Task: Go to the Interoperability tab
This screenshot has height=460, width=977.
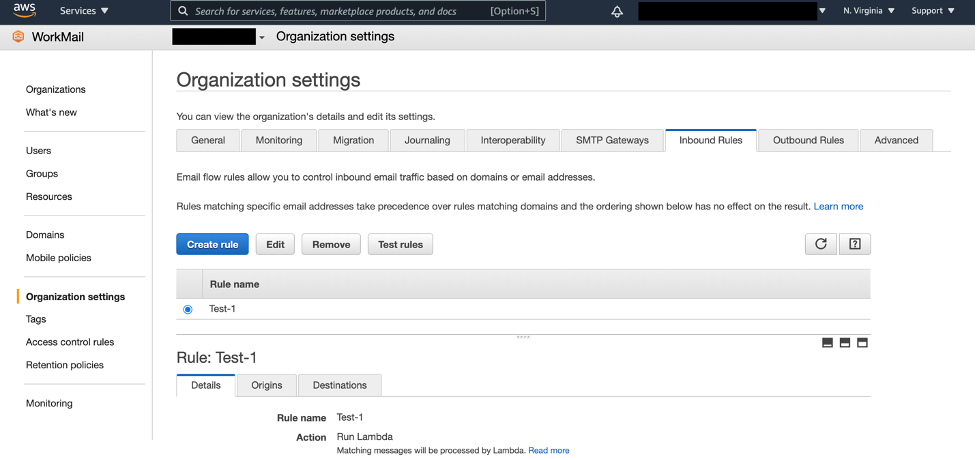Action: point(513,140)
